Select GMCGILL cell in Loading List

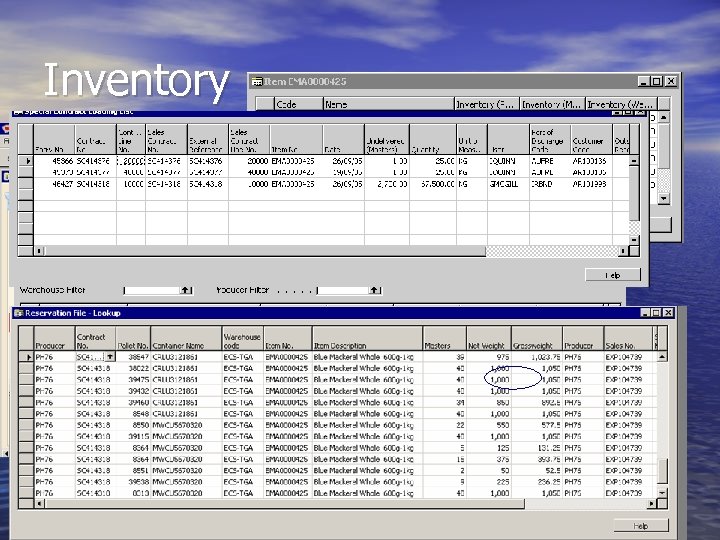pos(508,184)
